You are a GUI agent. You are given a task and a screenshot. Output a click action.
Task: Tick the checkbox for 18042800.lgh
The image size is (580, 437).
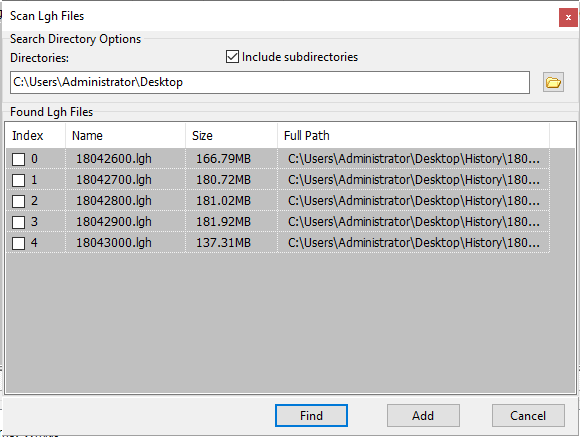(18, 202)
